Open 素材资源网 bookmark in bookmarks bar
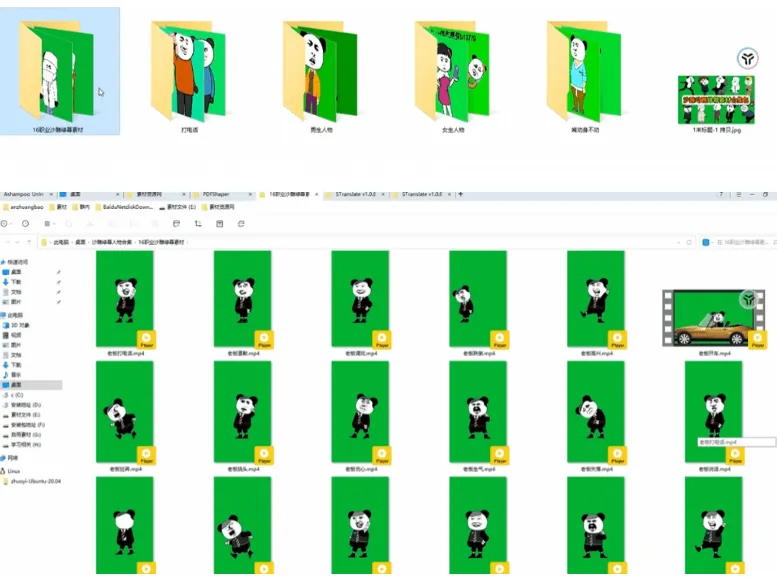777x579 pixels. (x=218, y=207)
